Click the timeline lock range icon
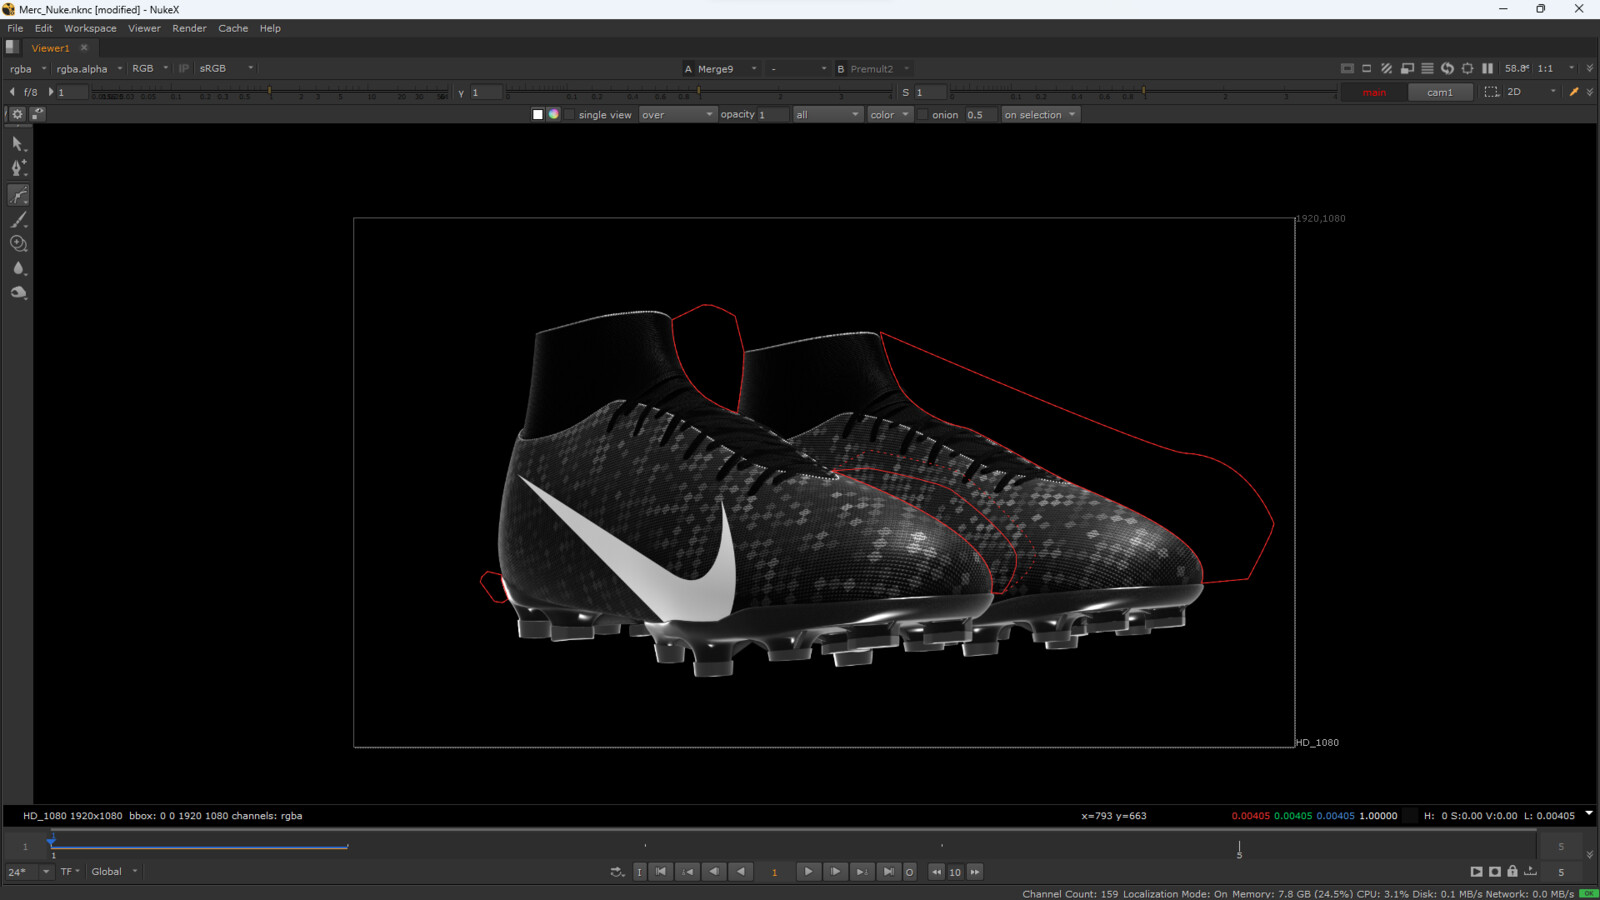The height and width of the screenshot is (900, 1600). (x=1513, y=872)
